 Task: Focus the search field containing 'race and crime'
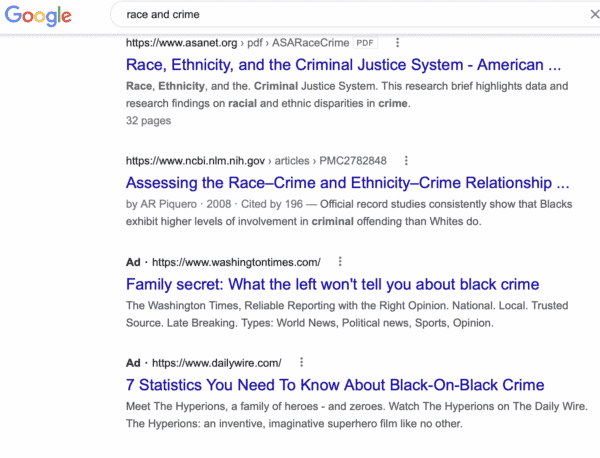click(x=356, y=15)
